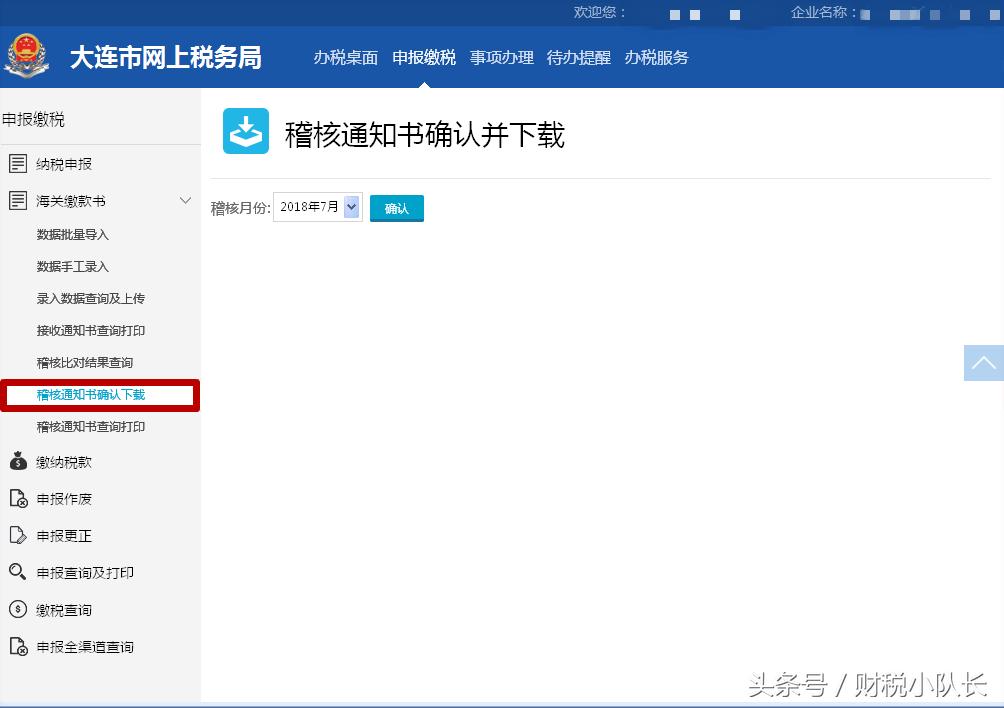This screenshot has height=708, width=1004.
Task: Select the 纳税申报 sidebar icon
Action: (x=18, y=163)
